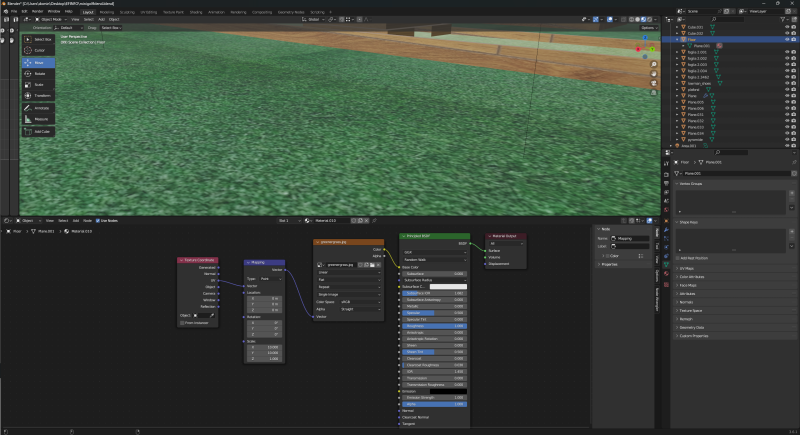Click the viewport pan hand icon
Viewport: 800px width, 435px height.
click(x=654, y=74)
